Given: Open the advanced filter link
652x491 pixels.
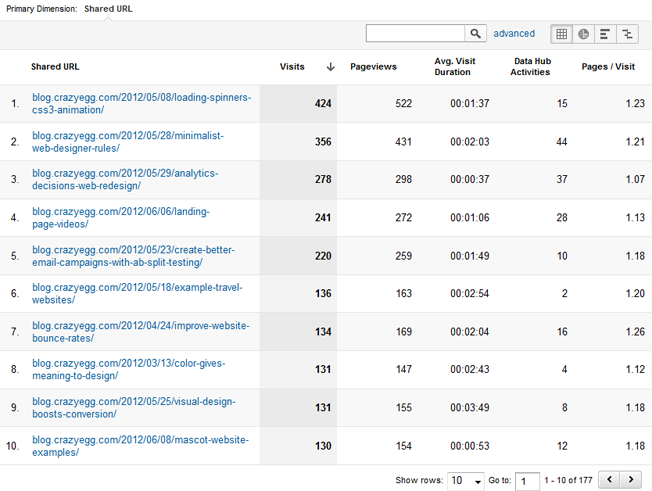Looking at the screenshot, I should pyautogui.click(x=514, y=34).
